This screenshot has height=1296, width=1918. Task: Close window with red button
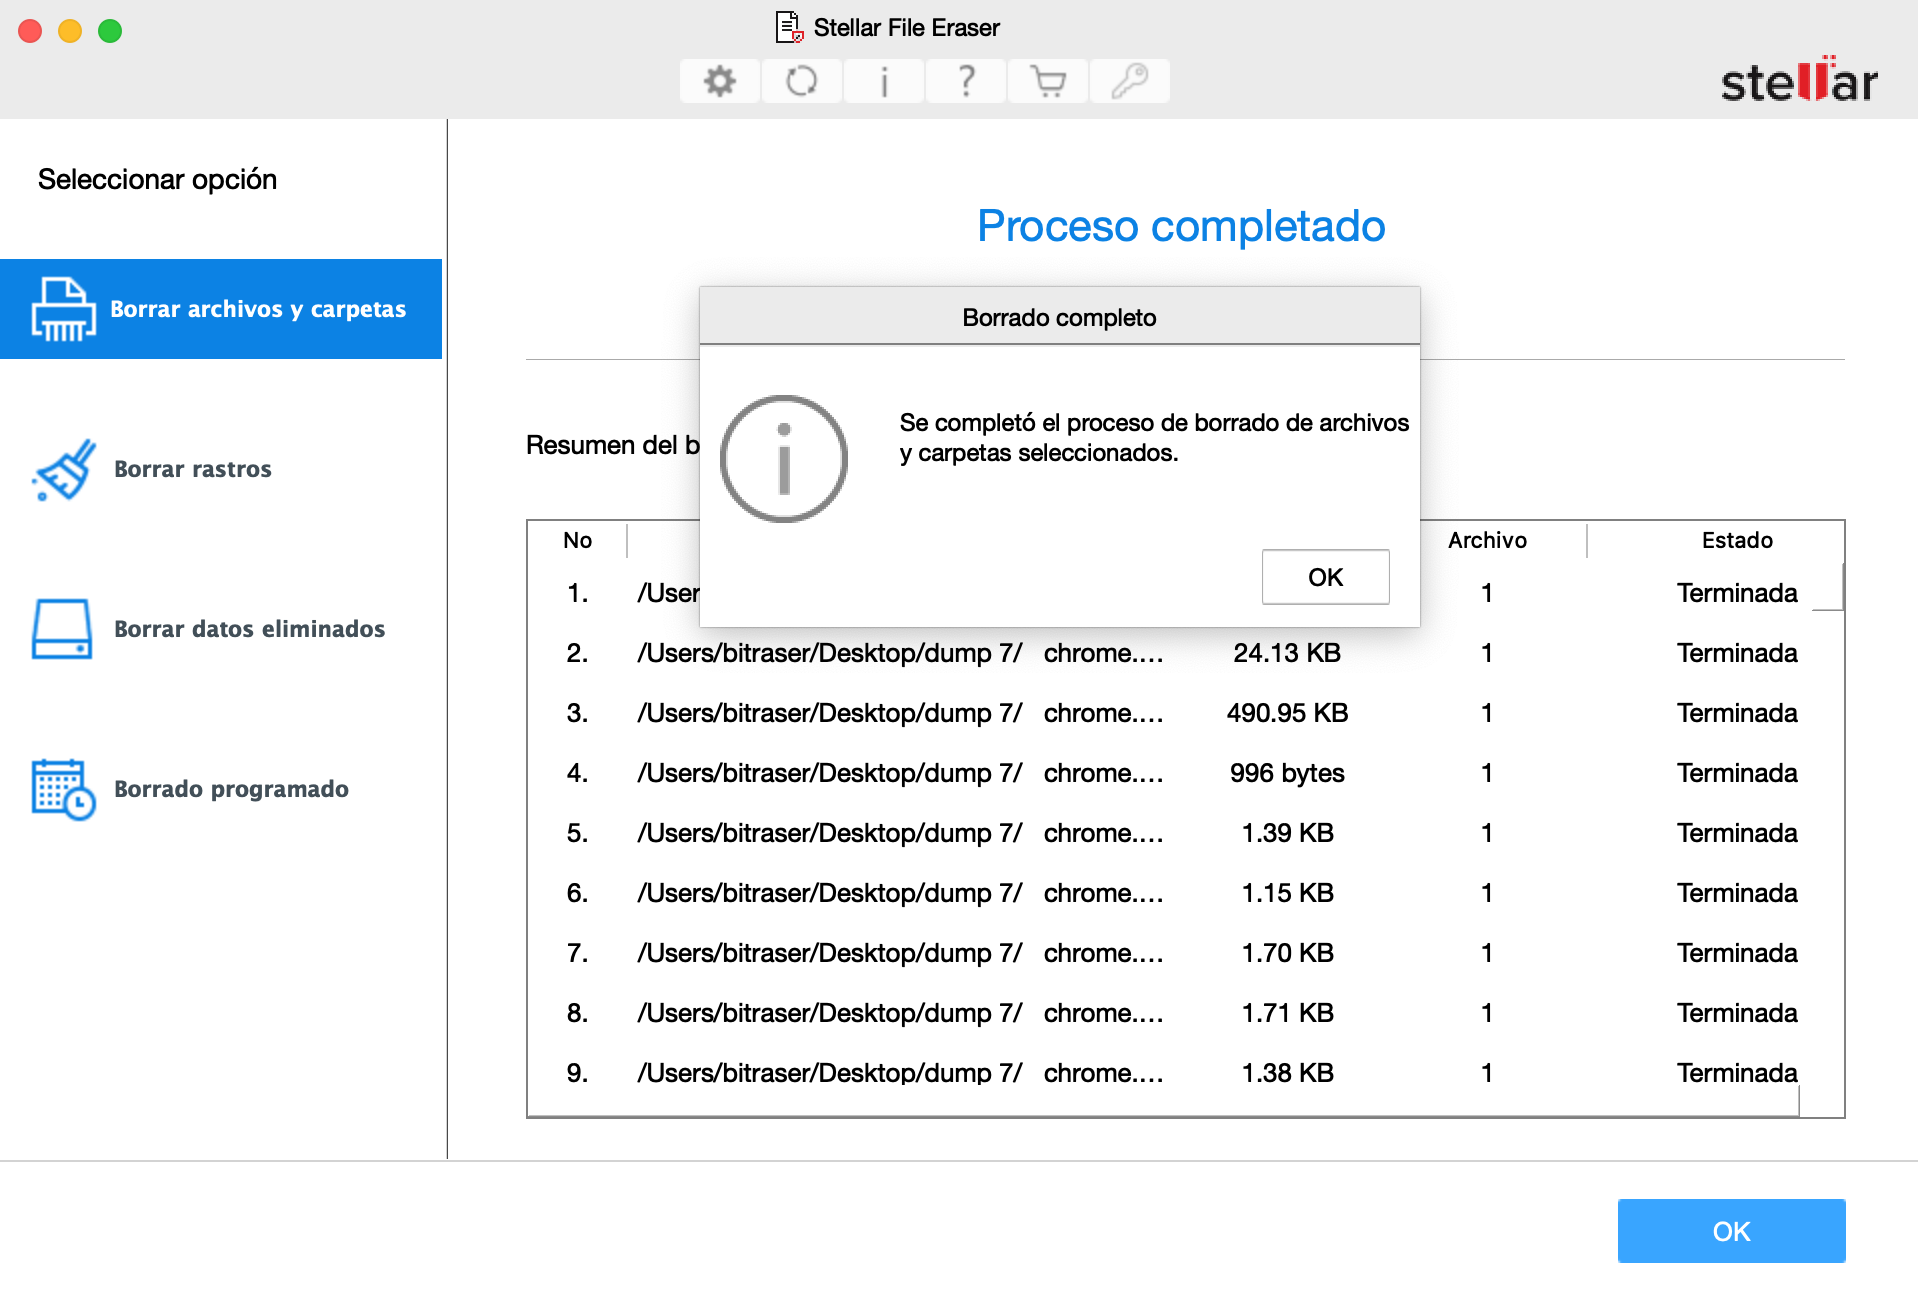(x=30, y=31)
